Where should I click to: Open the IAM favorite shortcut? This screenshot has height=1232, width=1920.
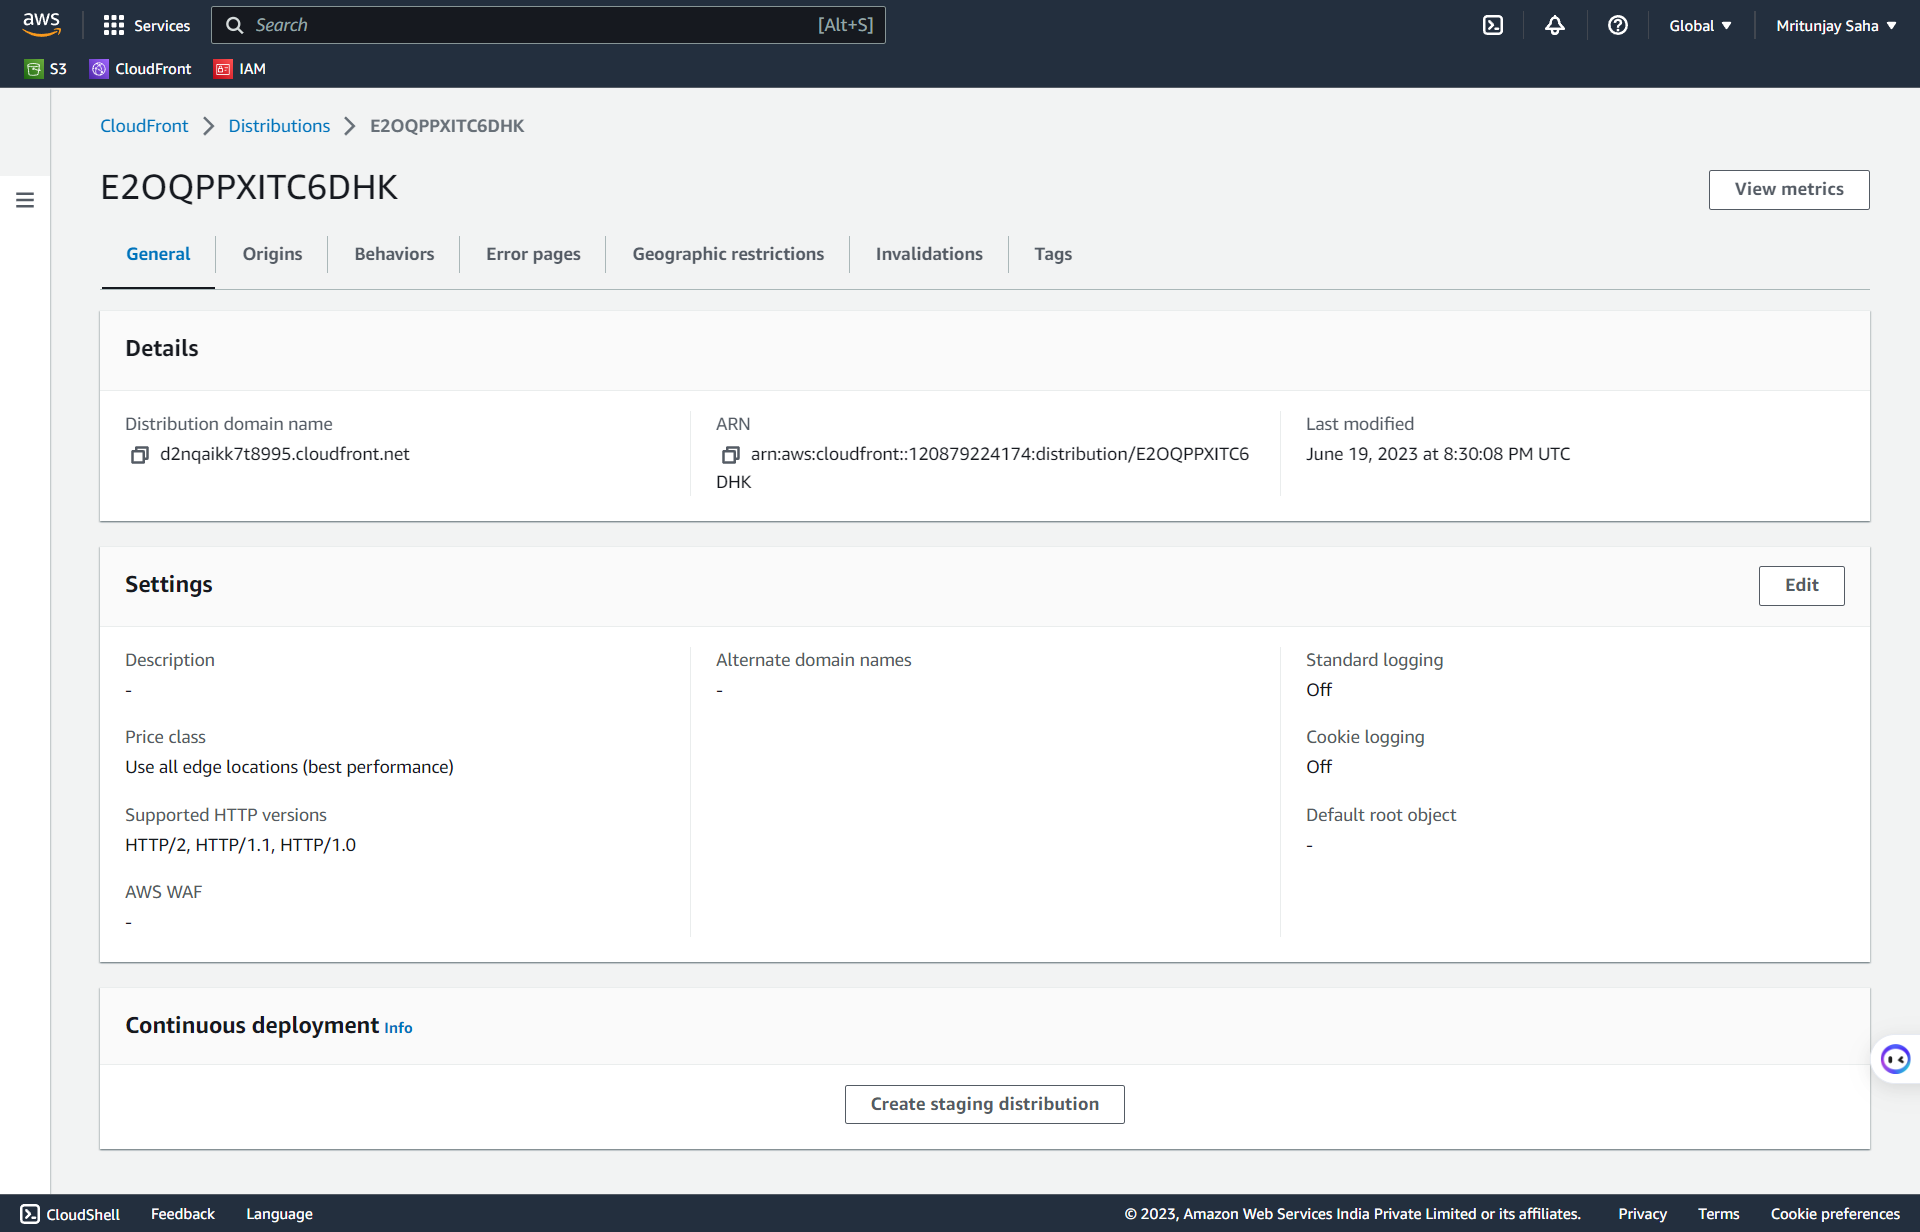(240, 69)
